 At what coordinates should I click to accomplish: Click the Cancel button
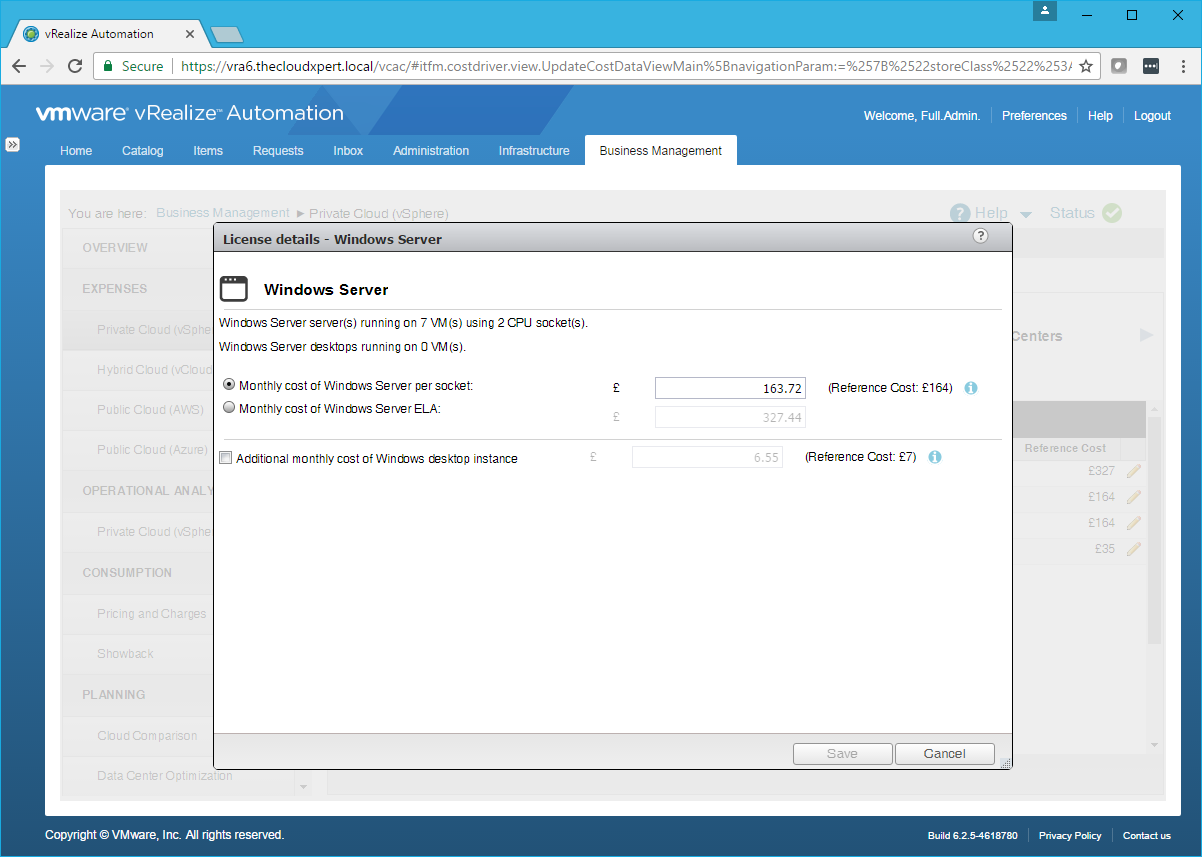pos(944,754)
